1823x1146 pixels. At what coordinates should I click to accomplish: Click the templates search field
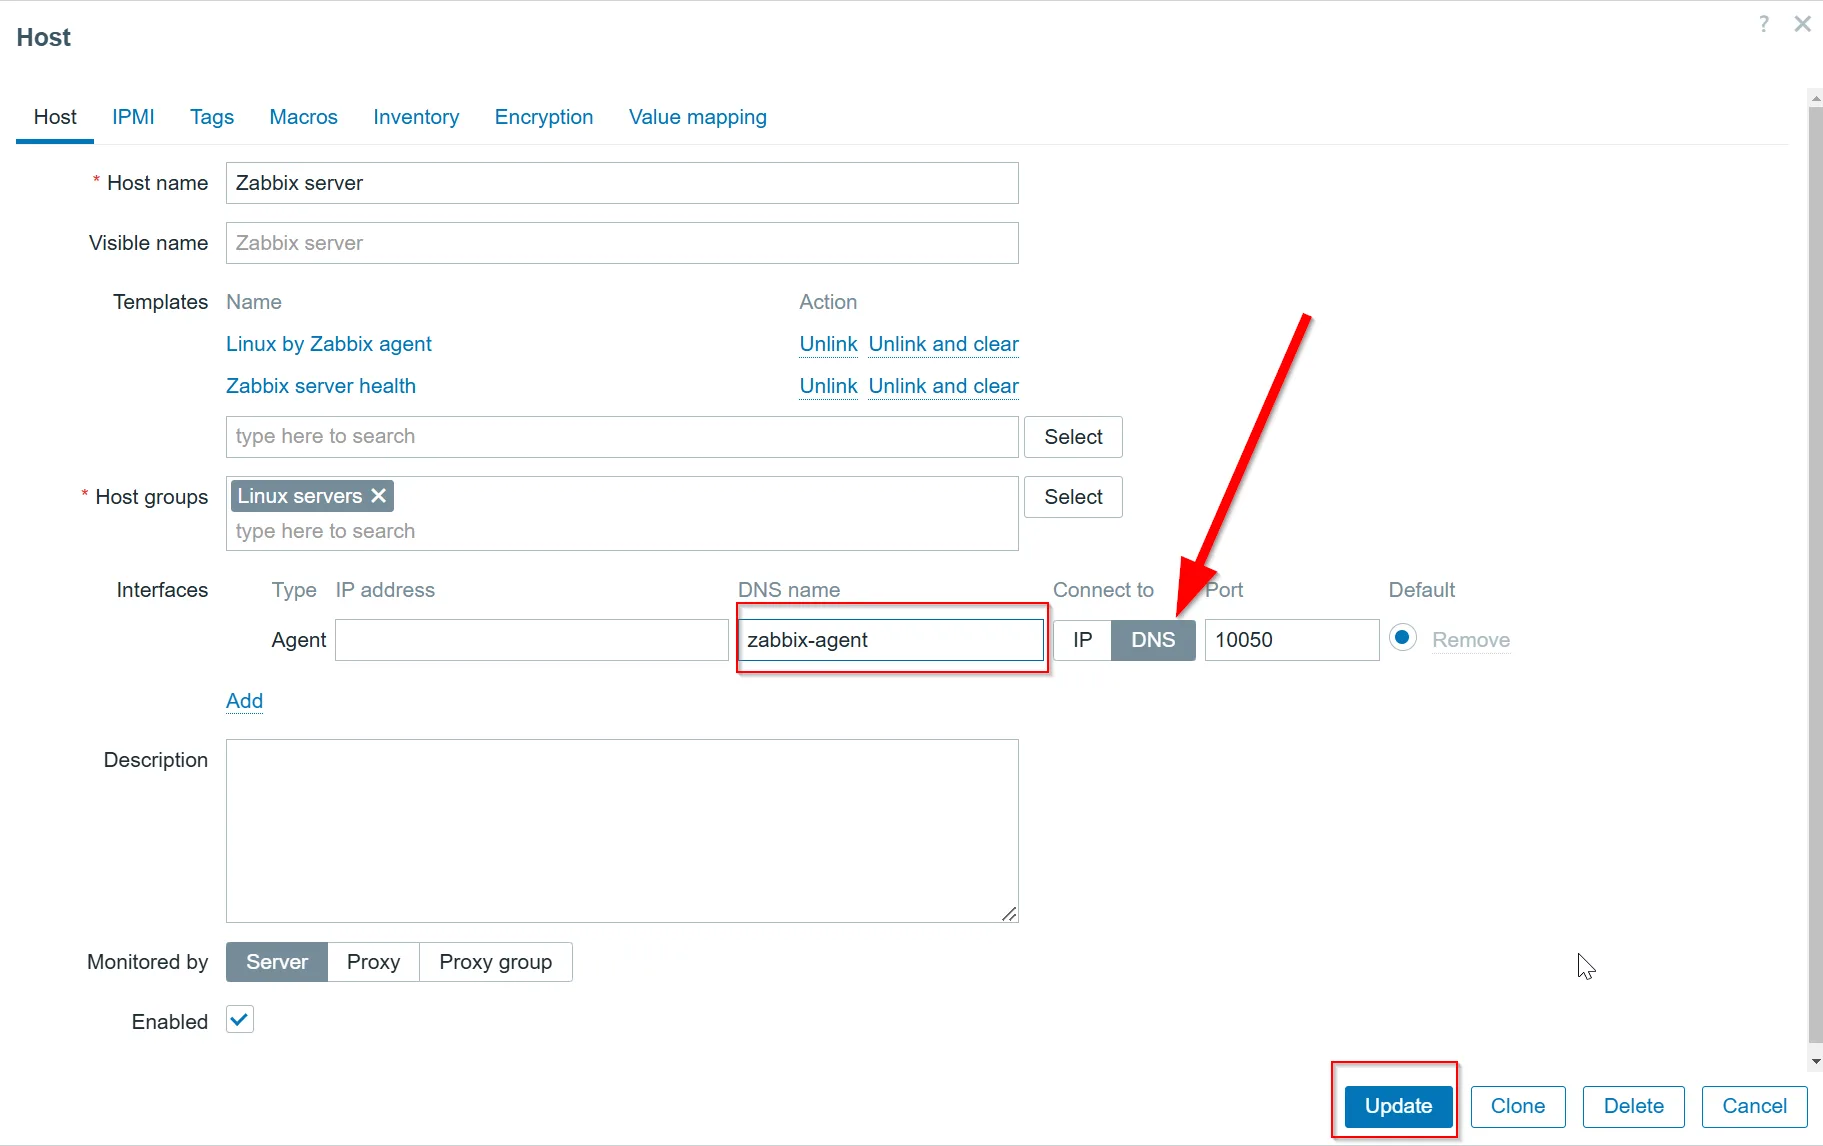tap(622, 437)
